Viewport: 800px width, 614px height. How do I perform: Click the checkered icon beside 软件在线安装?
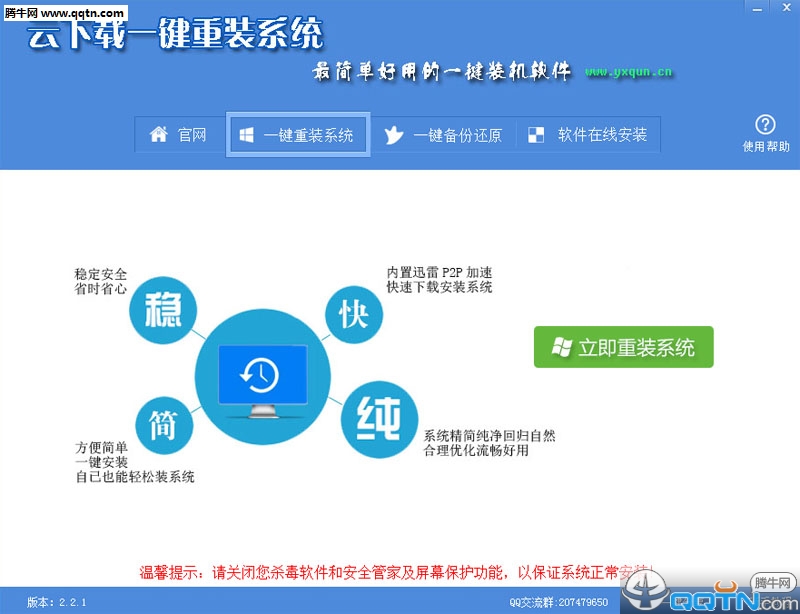tap(537, 135)
